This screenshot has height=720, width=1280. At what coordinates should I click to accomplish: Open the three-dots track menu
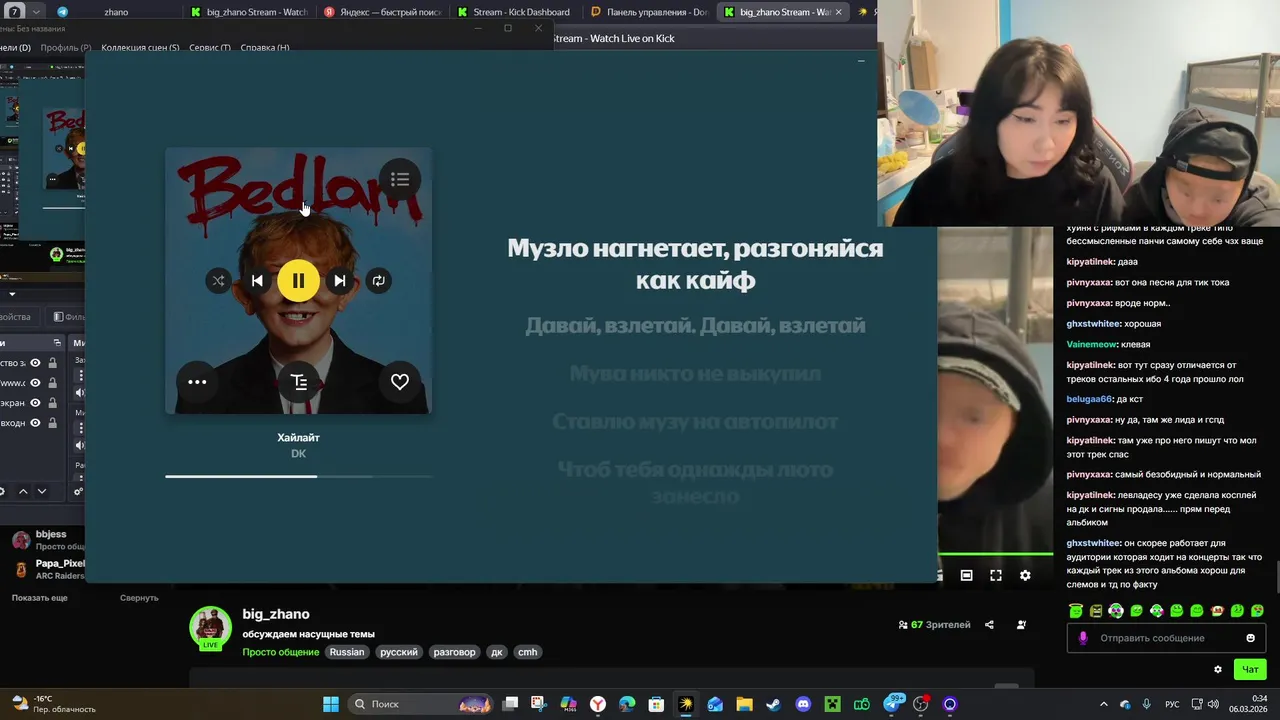click(x=197, y=381)
